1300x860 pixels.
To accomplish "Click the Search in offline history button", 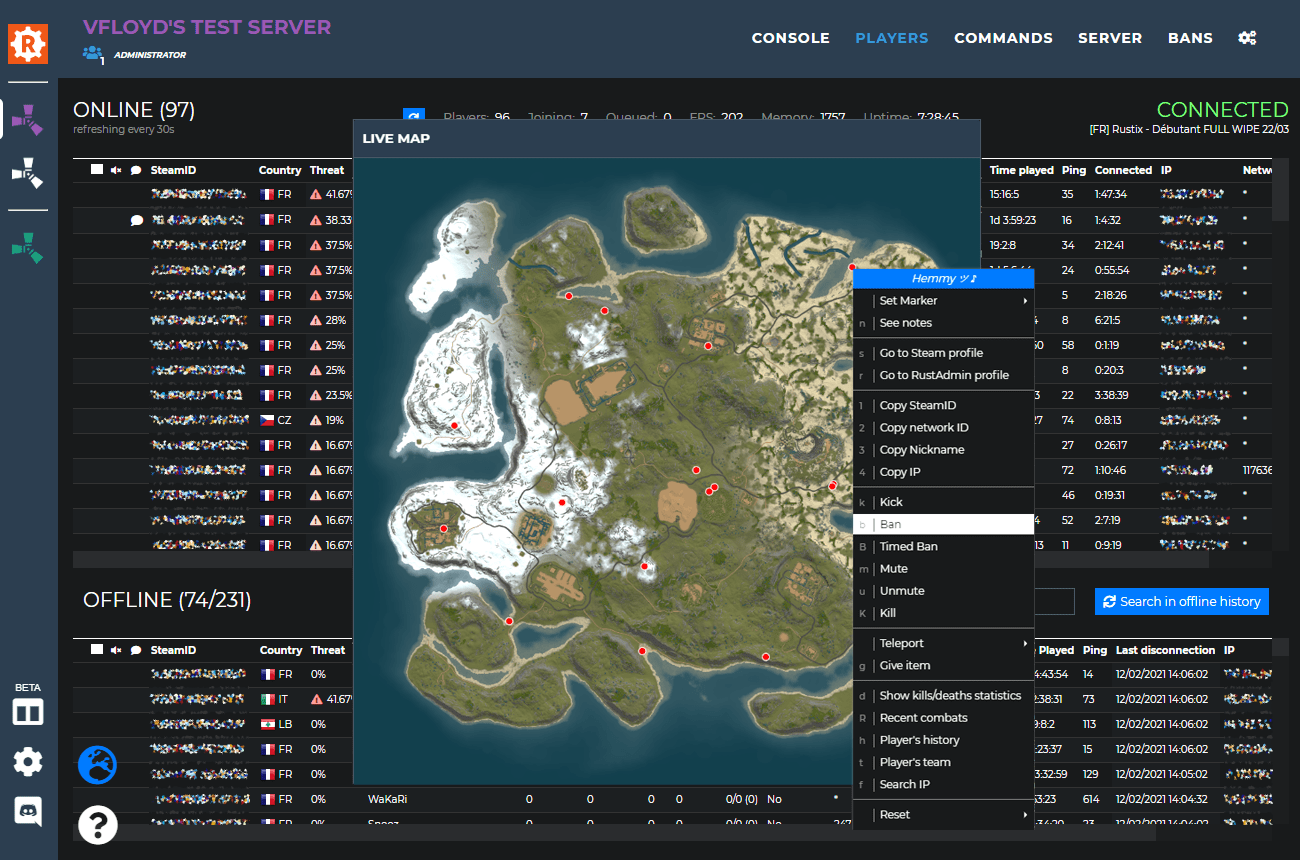I will click(x=1181, y=601).
